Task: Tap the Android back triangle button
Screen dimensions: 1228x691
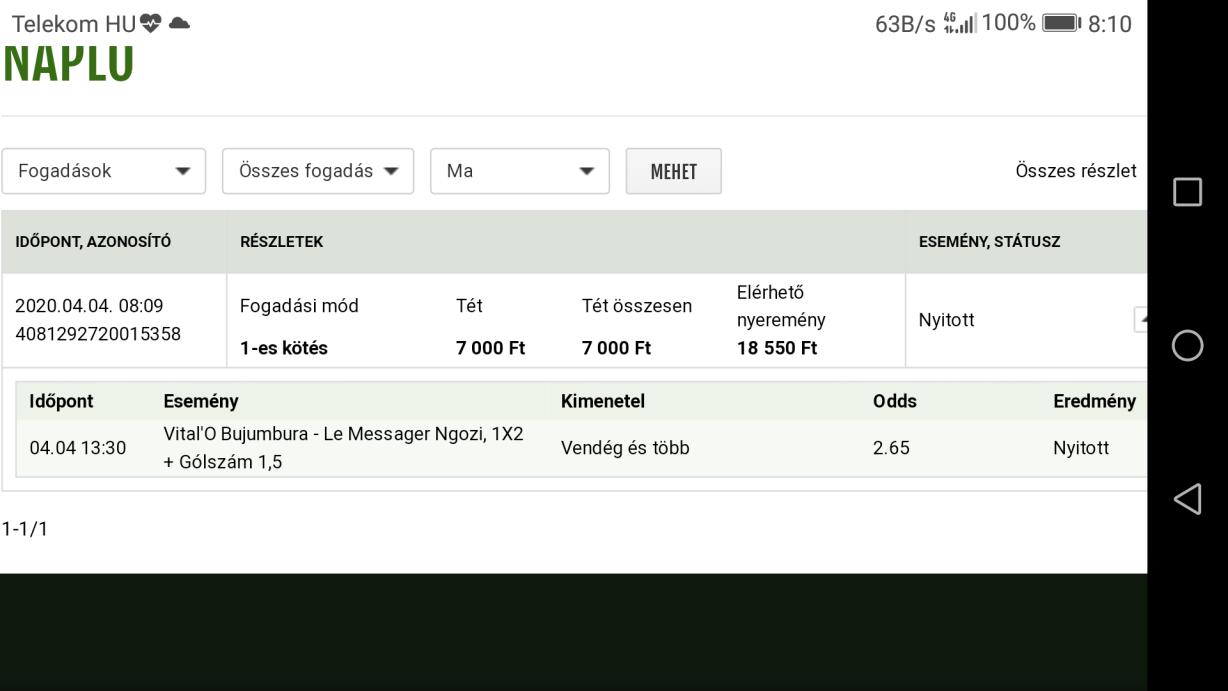Action: point(1186,499)
